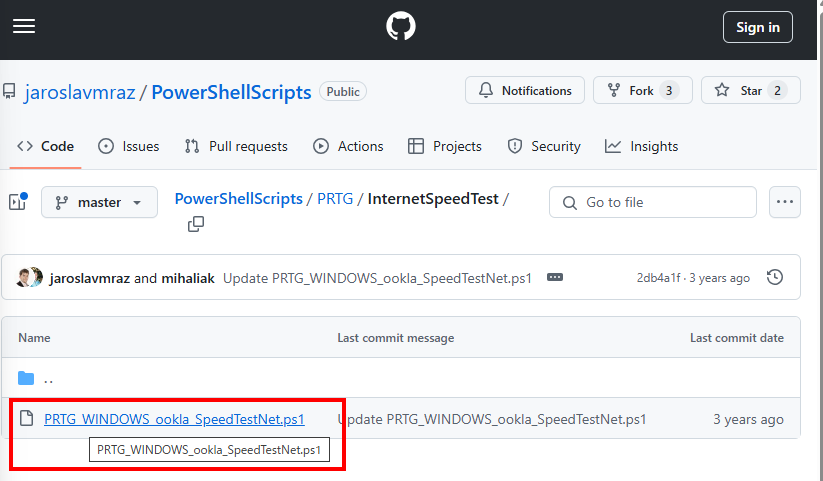
Task: Open more options three-dot button
Action: coord(785,202)
